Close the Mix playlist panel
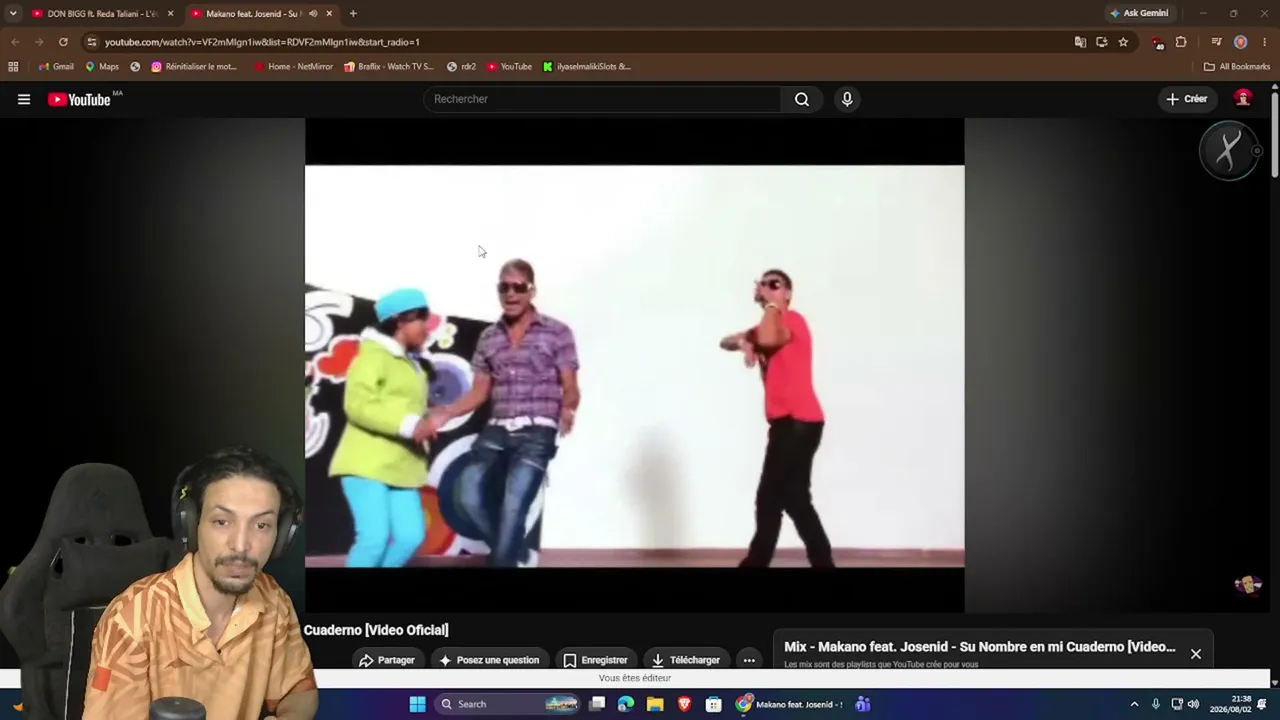The width and height of the screenshot is (1280, 720). pos(1195,654)
